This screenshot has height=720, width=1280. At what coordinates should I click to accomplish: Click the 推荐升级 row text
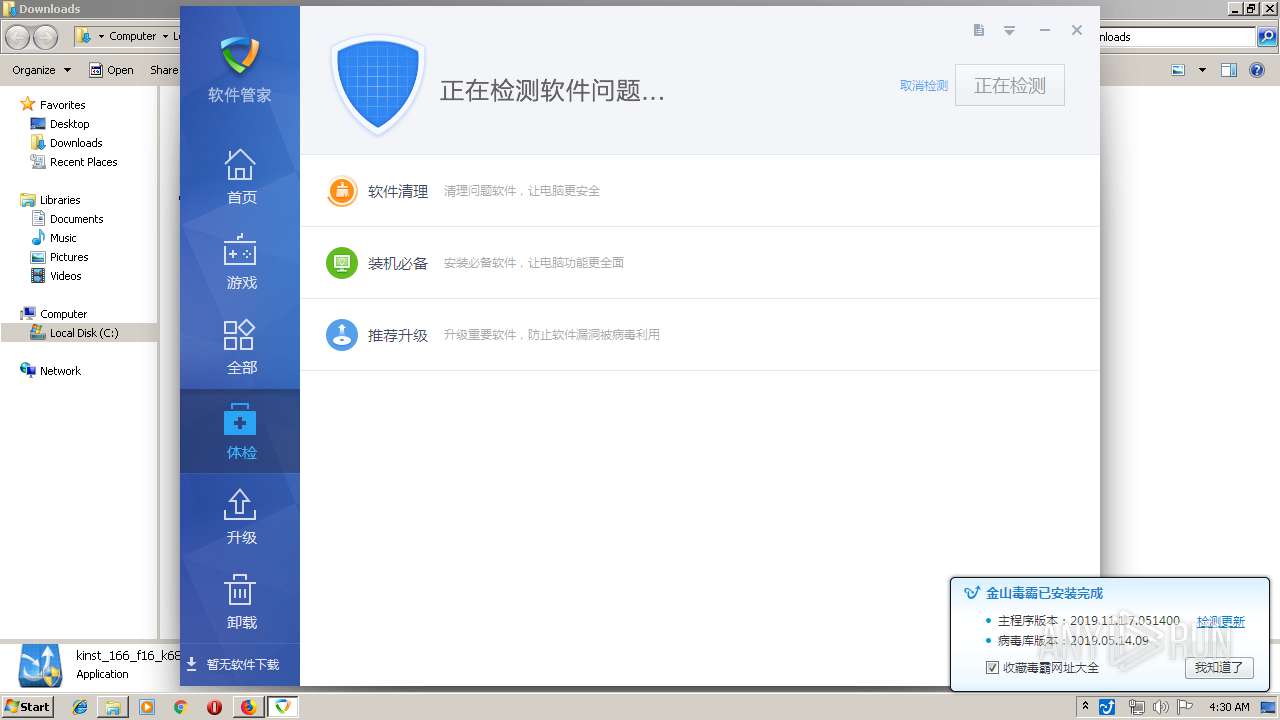click(x=398, y=335)
